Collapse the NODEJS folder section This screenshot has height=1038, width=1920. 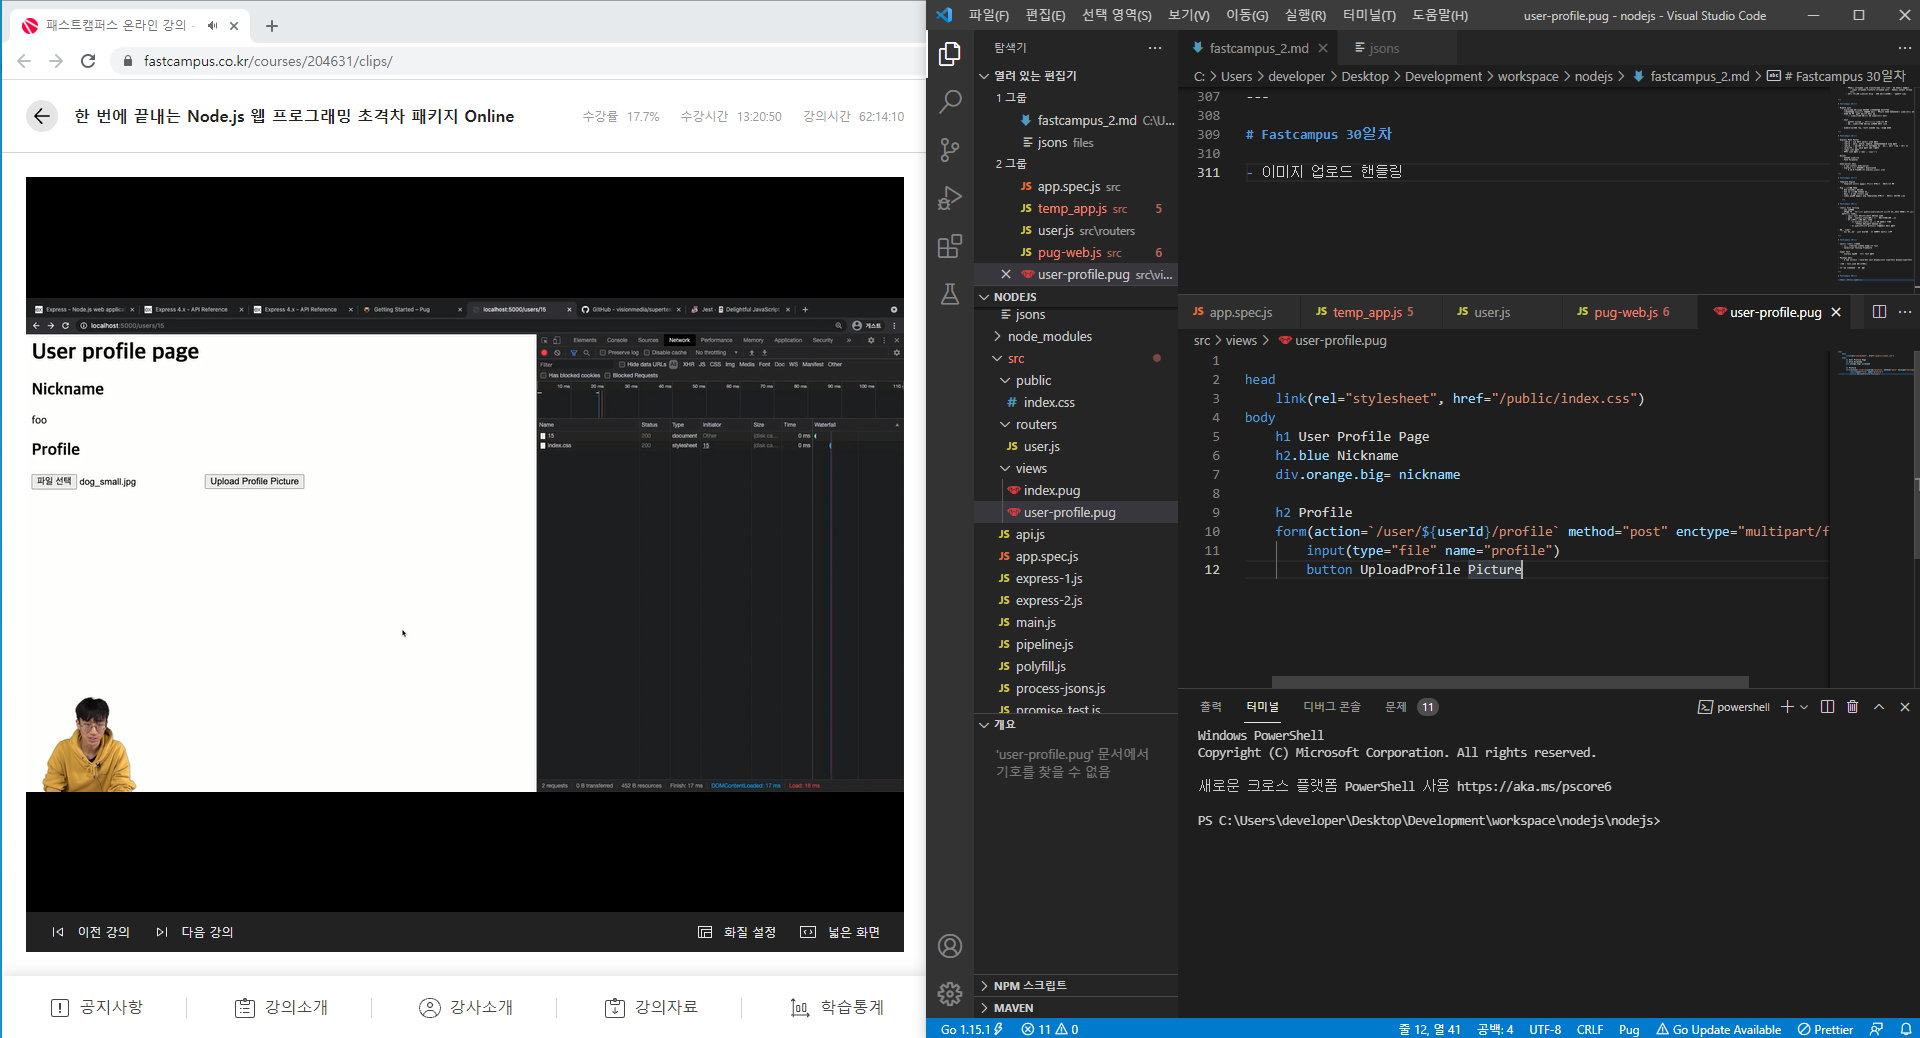1015,297
